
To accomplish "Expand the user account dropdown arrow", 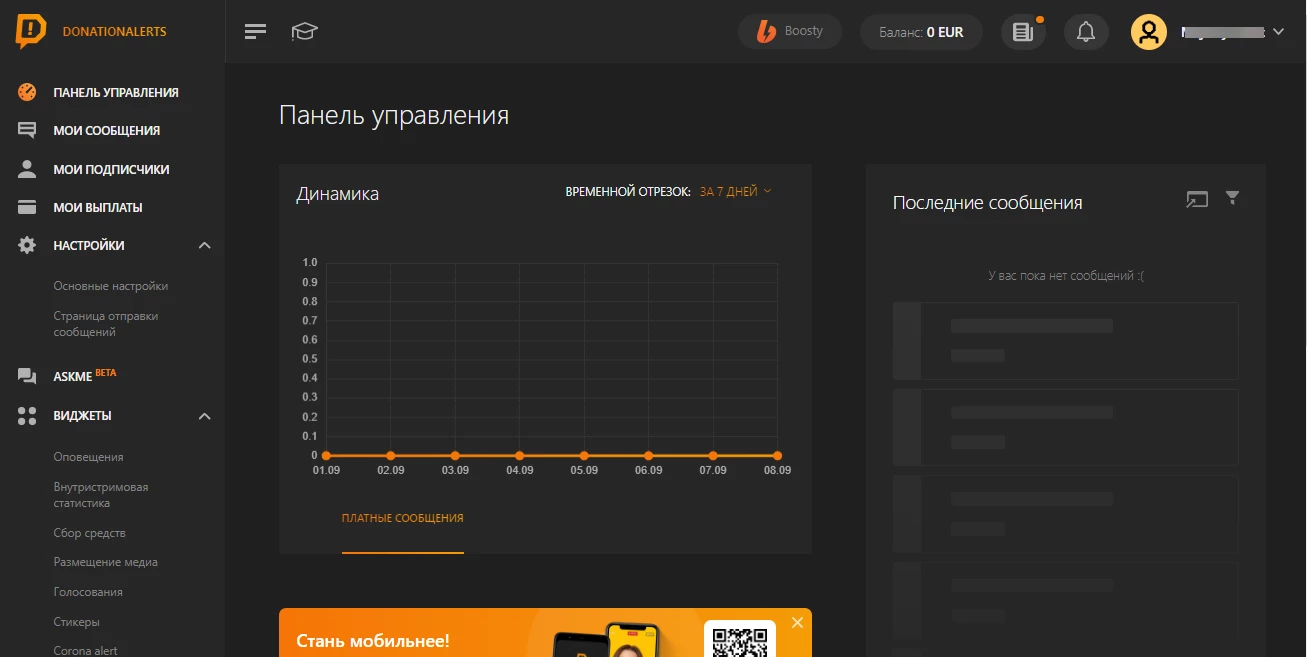I will [1277, 32].
